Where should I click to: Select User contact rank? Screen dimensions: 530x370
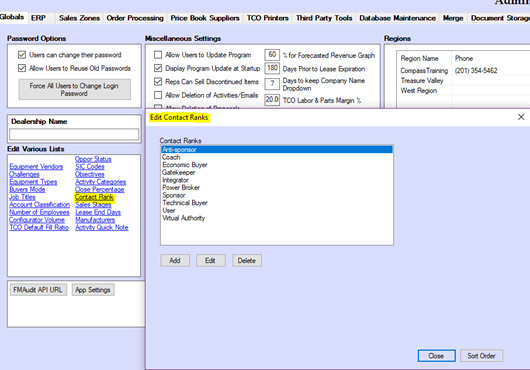277,211
